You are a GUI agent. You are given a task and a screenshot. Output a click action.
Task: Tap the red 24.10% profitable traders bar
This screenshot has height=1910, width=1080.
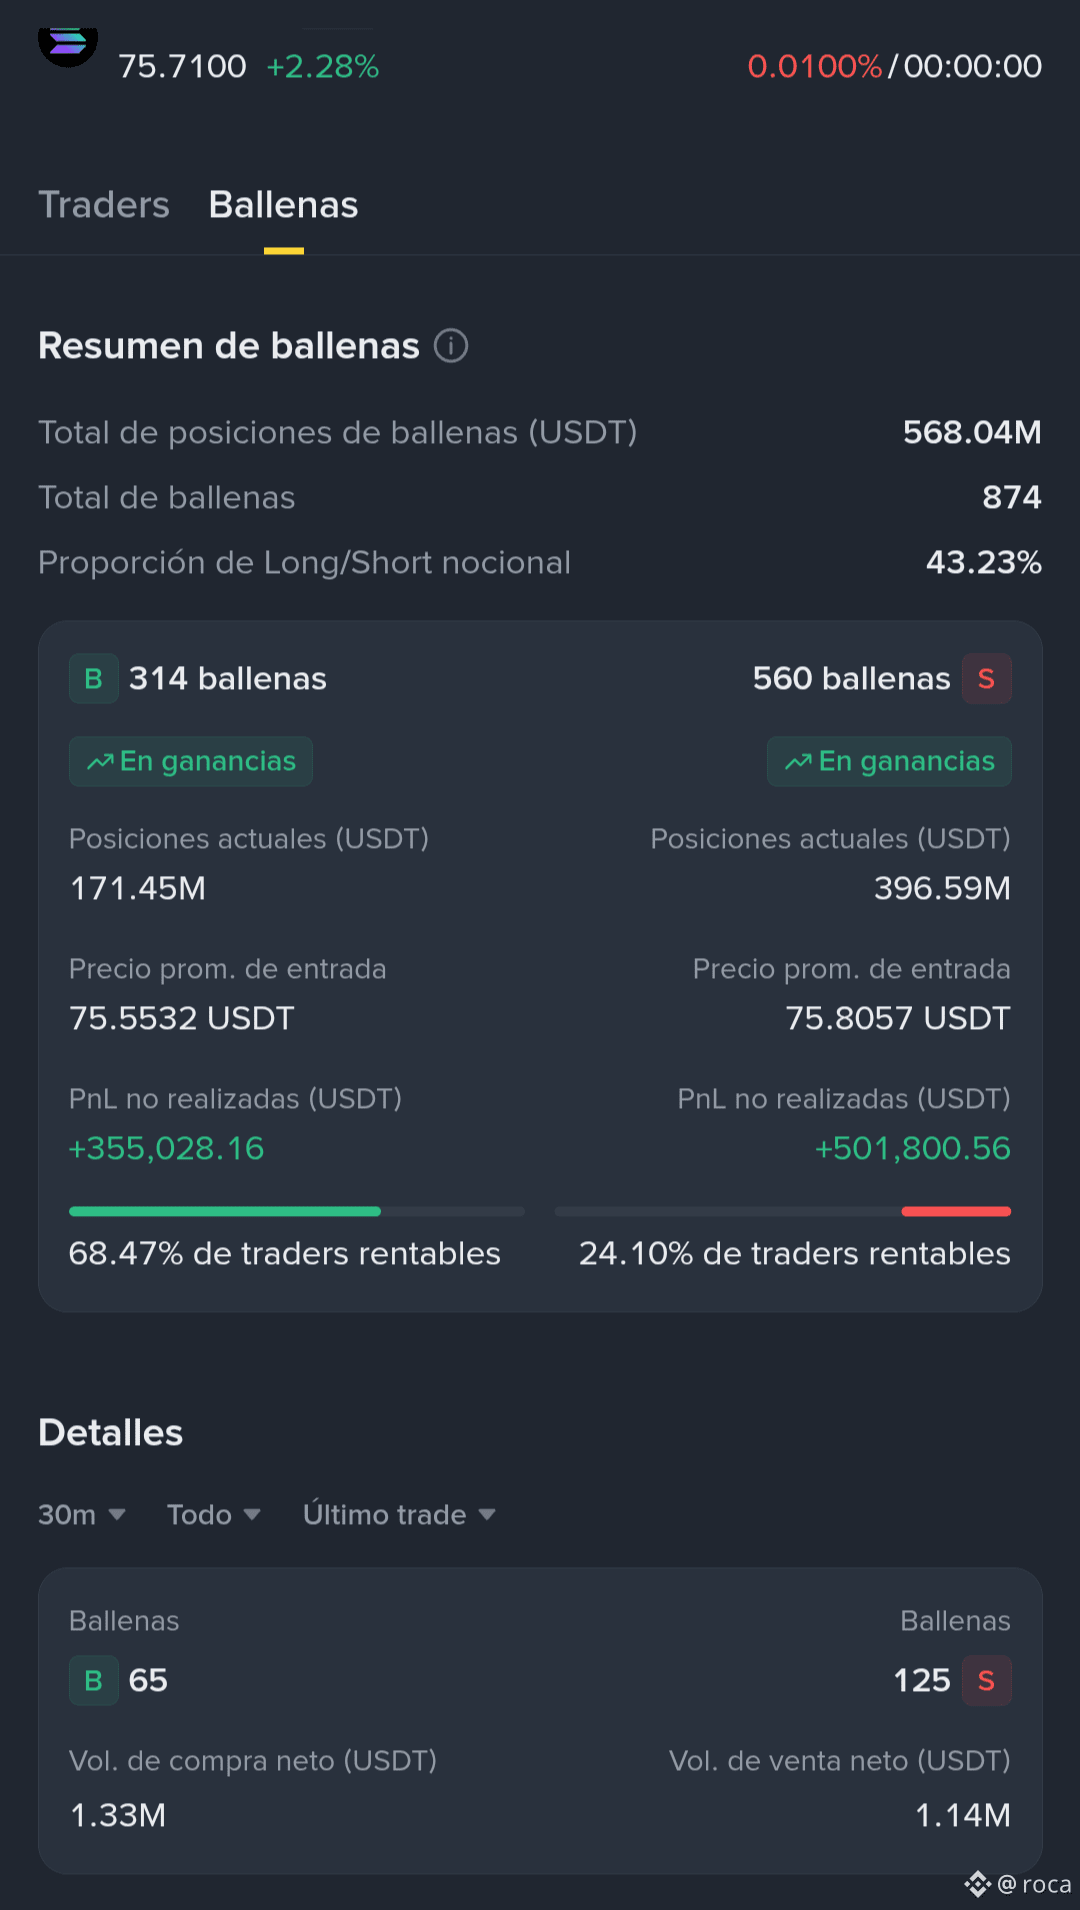coord(956,1212)
